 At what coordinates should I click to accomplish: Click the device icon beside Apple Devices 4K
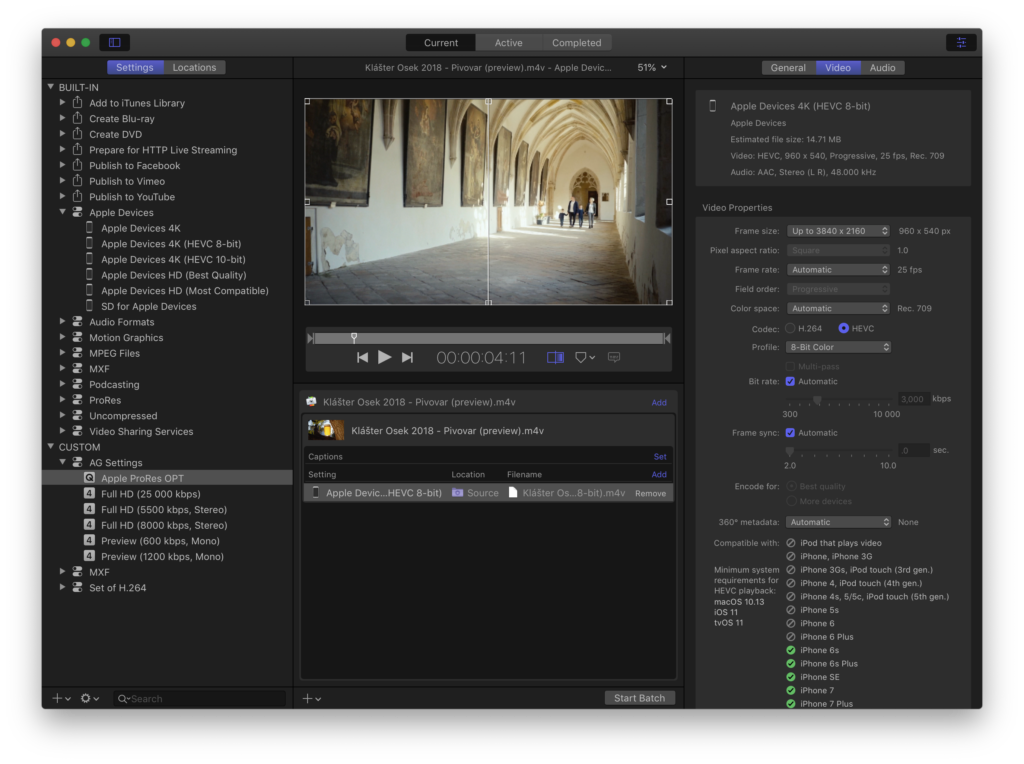[89, 228]
